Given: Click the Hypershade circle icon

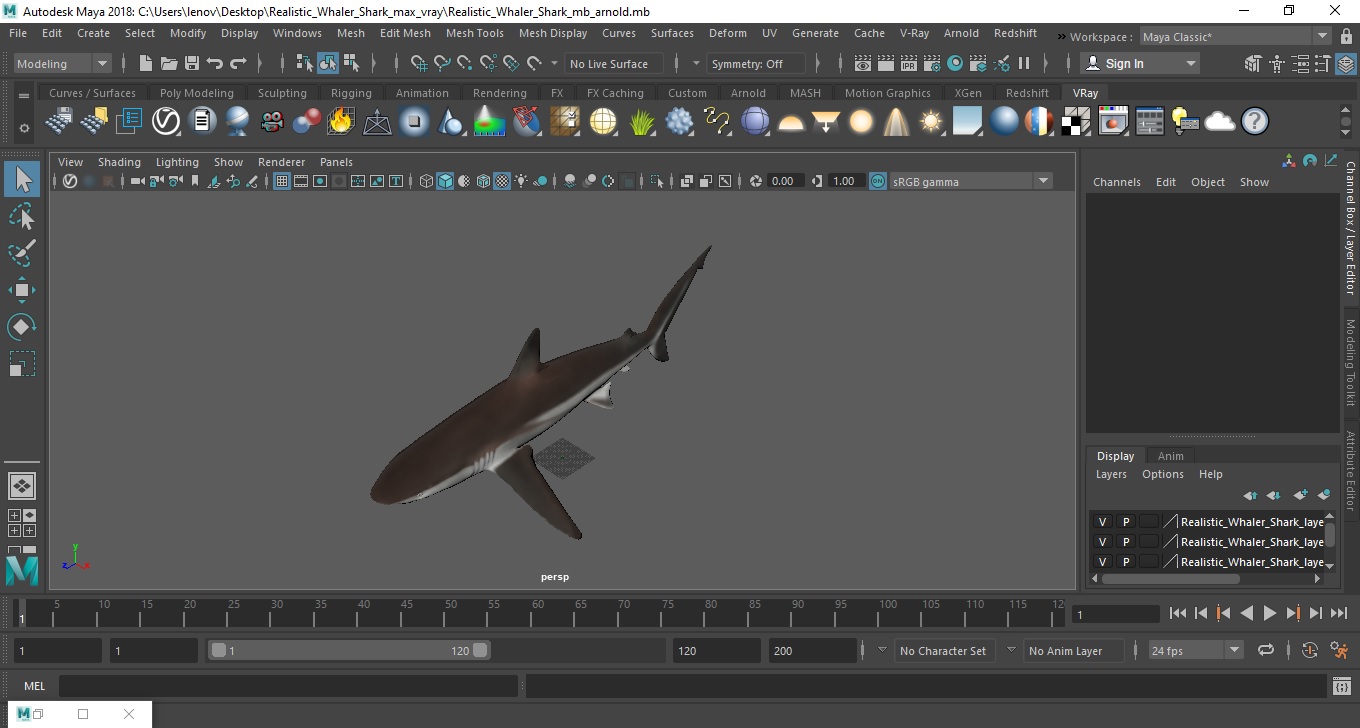Looking at the screenshot, I should (x=955, y=63).
